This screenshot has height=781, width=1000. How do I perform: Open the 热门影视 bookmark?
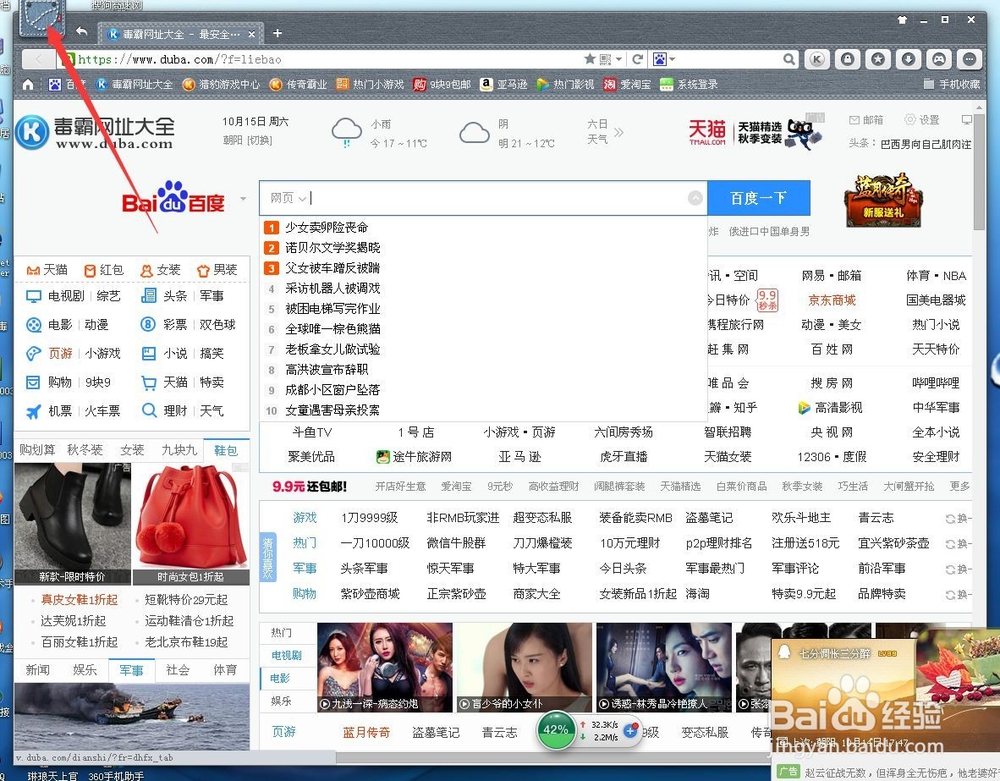tap(565, 84)
